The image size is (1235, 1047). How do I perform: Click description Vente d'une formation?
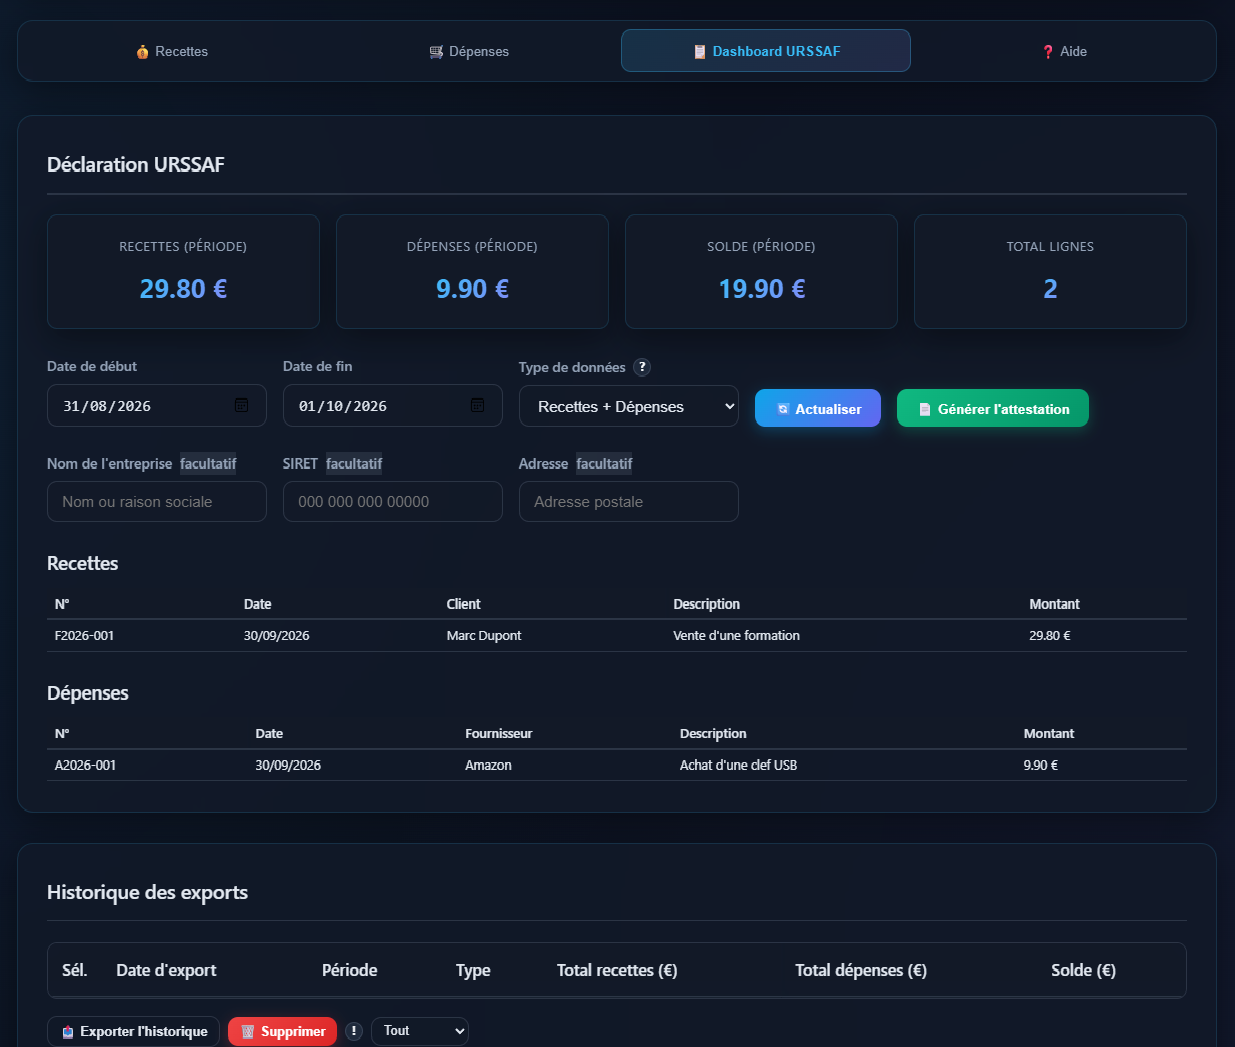(736, 636)
